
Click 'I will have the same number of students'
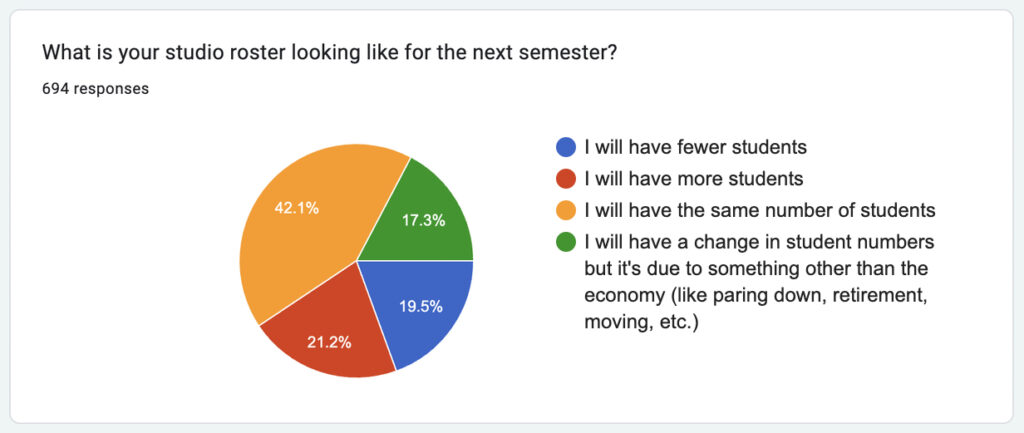tap(759, 210)
